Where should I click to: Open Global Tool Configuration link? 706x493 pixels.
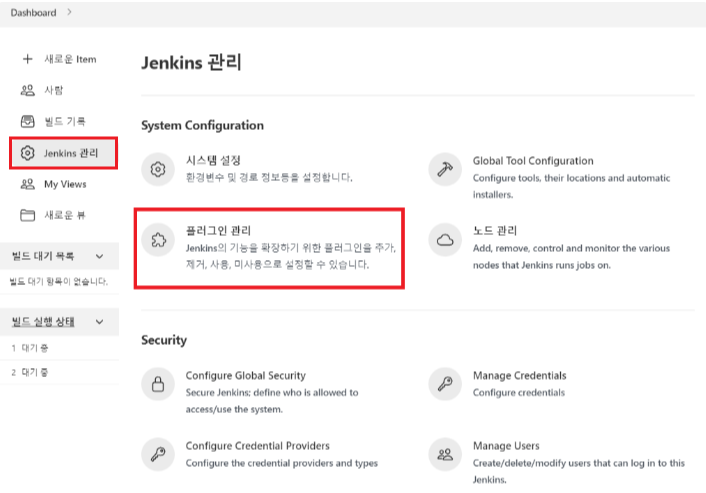[x=533, y=161]
